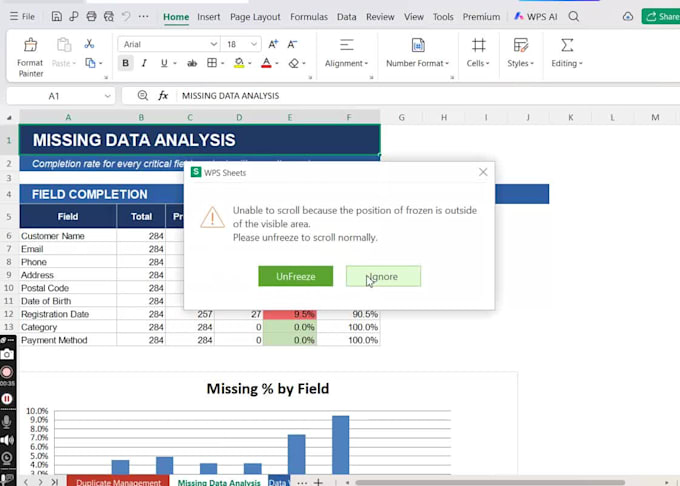Switch to the Data tab
The image size is (680, 486).
tap(347, 17)
